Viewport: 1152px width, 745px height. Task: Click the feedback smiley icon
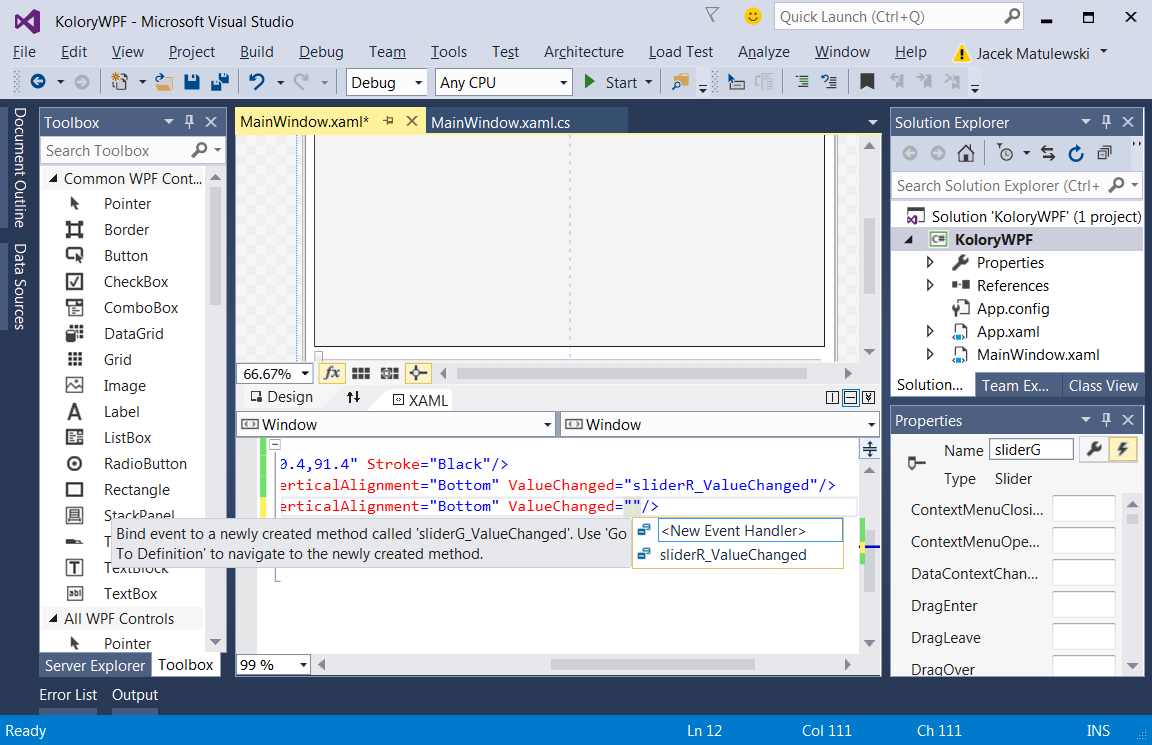click(753, 16)
